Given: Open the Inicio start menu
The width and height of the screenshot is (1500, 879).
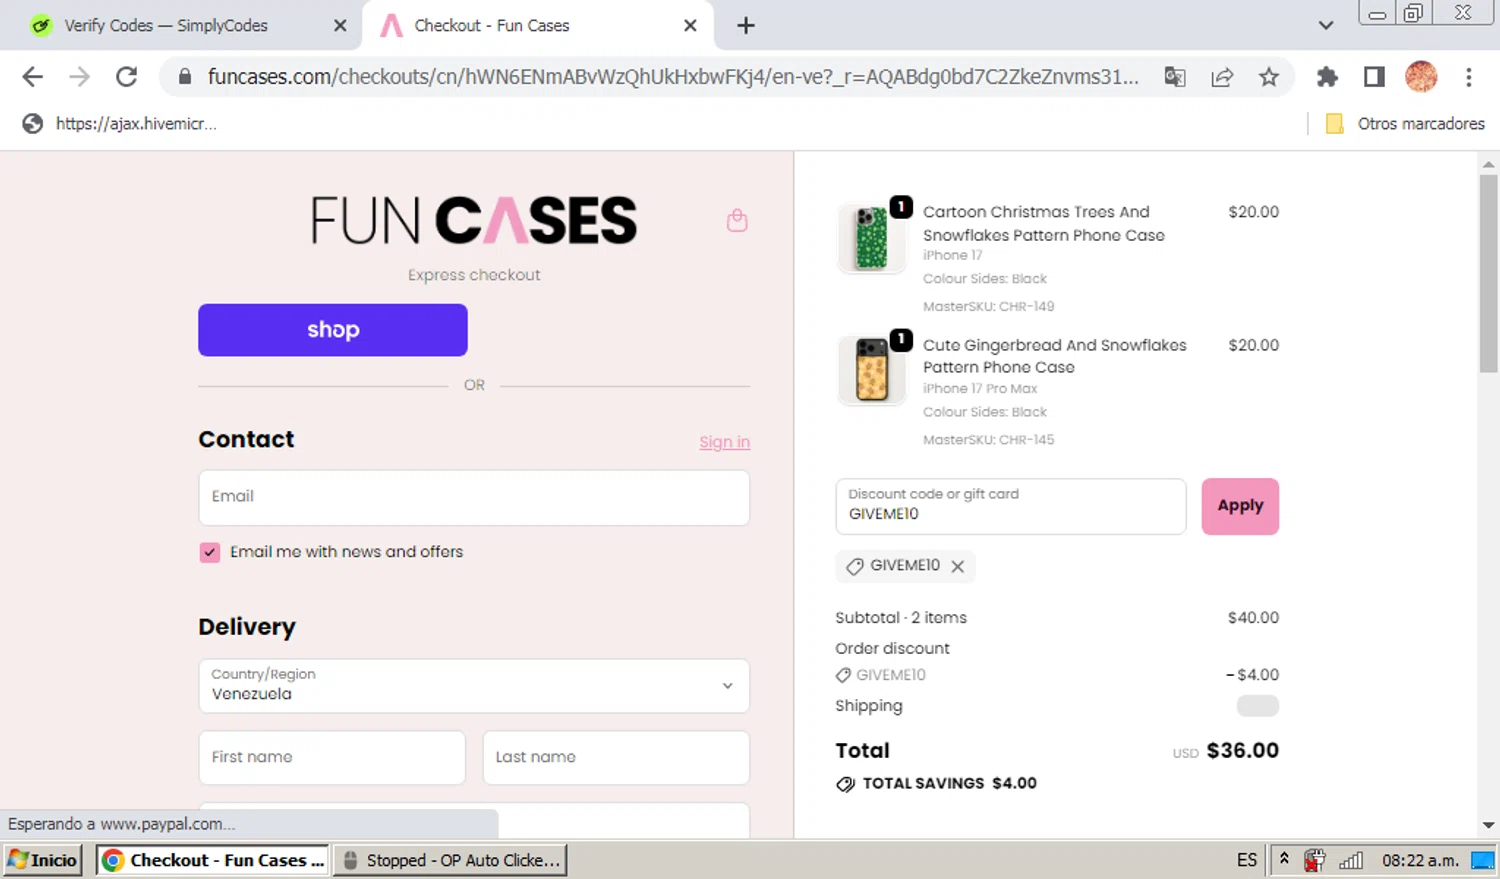Looking at the screenshot, I should tap(43, 860).
